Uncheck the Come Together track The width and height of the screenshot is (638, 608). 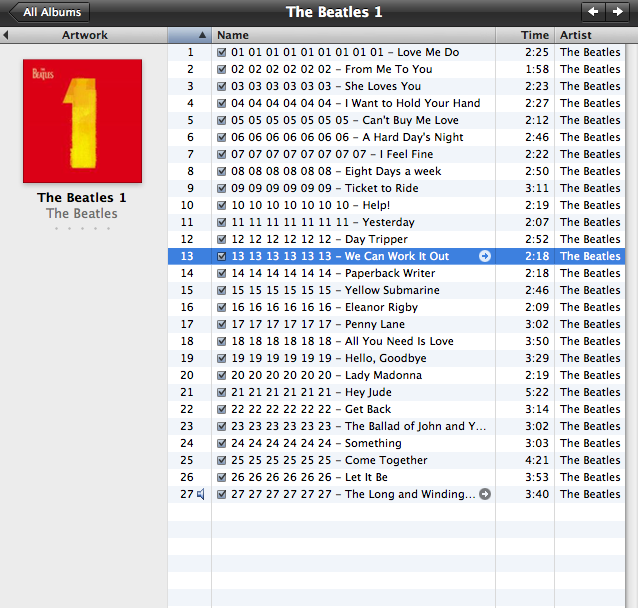click(221, 460)
